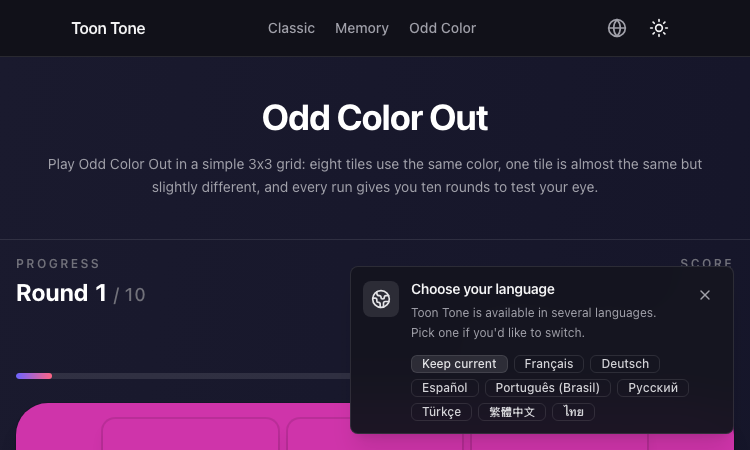This screenshot has width=750, height=450.
Task: Choose Keep current language option
Action: (459, 364)
